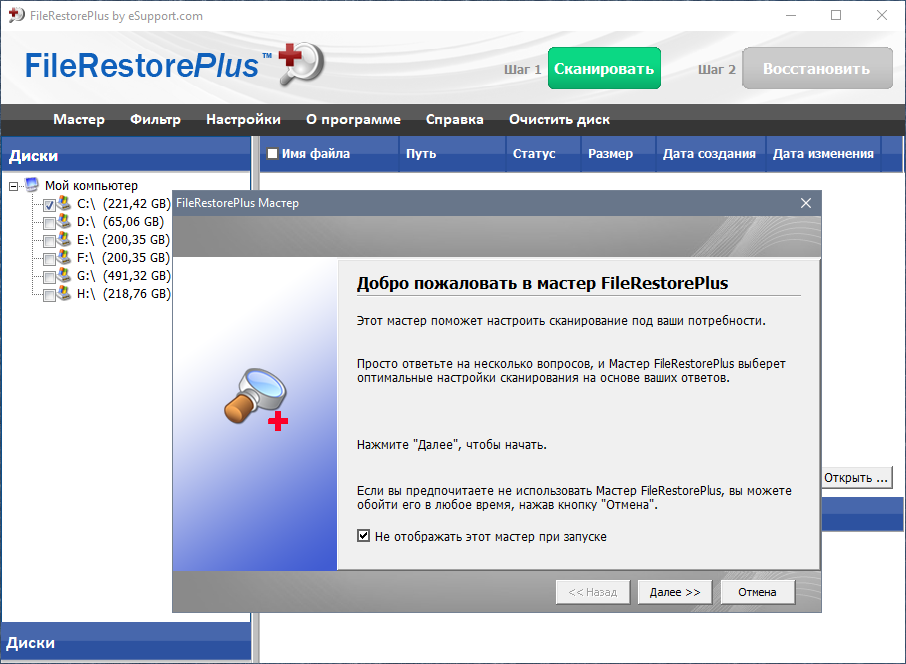Viewport: 906px width, 664px height.
Task: Click the F:\ drive icon
Action: (64, 257)
